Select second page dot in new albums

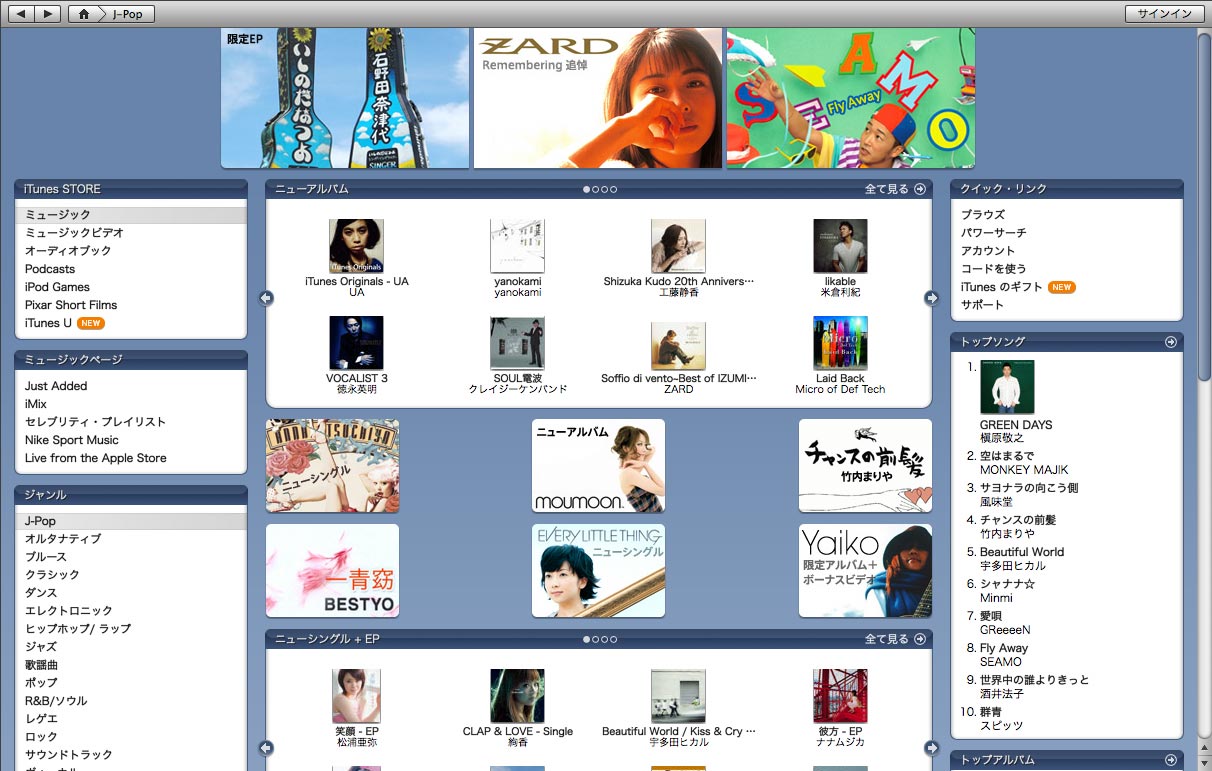point(595,189)
